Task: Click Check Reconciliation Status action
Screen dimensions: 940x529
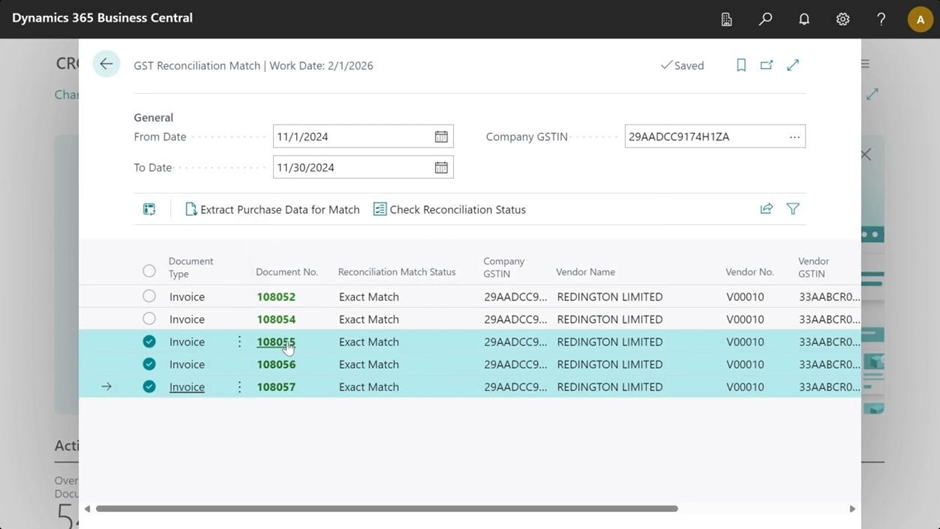Action: (449, 210)
